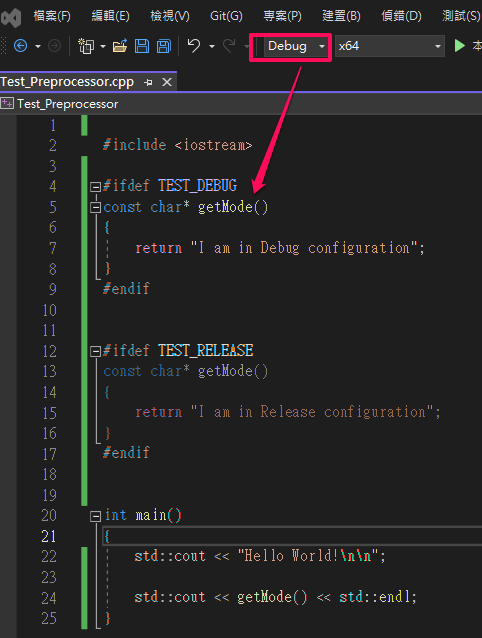Open the Git(G) menu
The width and height of the screenshot is (482, 638).
226,16
